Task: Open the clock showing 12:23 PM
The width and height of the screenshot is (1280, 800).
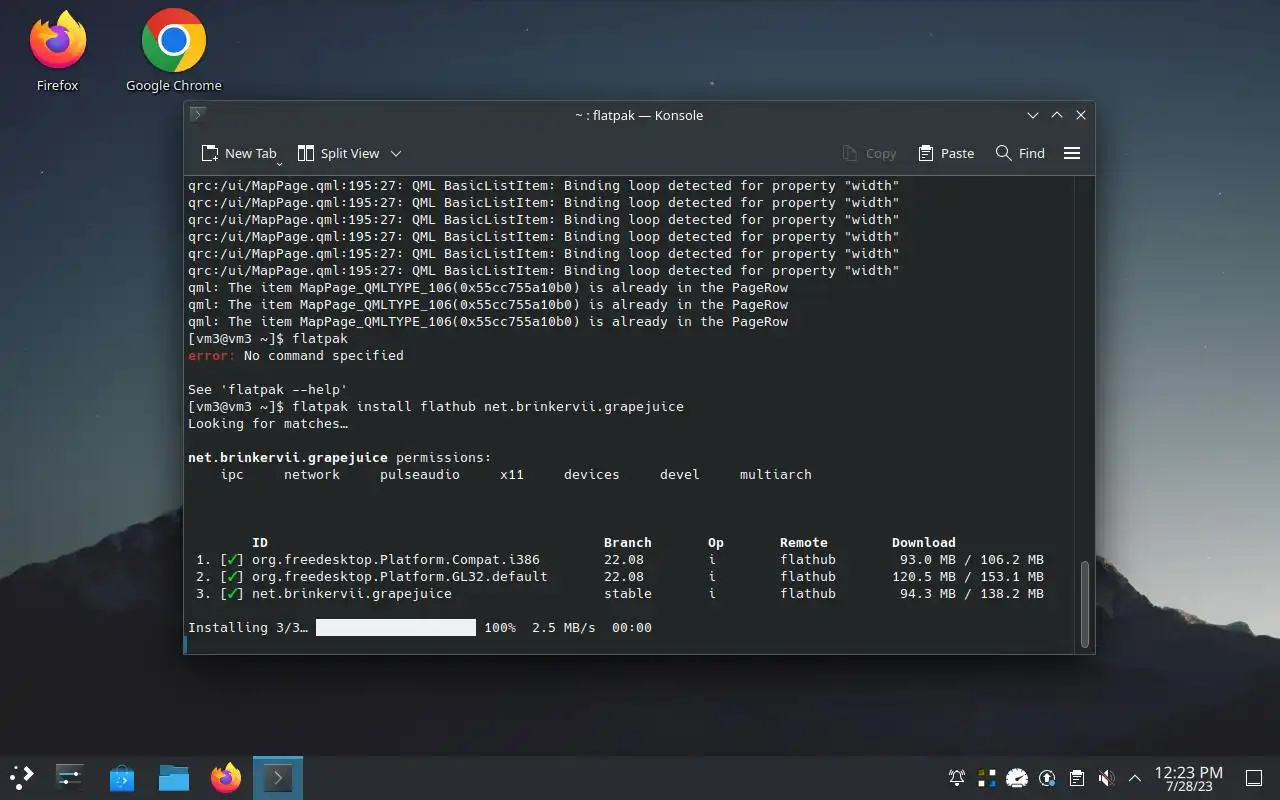Action: (1188, 778)
